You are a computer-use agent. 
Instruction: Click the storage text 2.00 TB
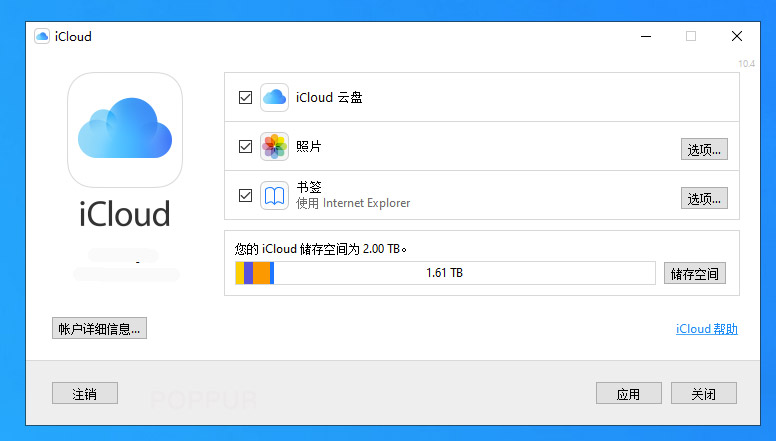[x=381, y=249]
